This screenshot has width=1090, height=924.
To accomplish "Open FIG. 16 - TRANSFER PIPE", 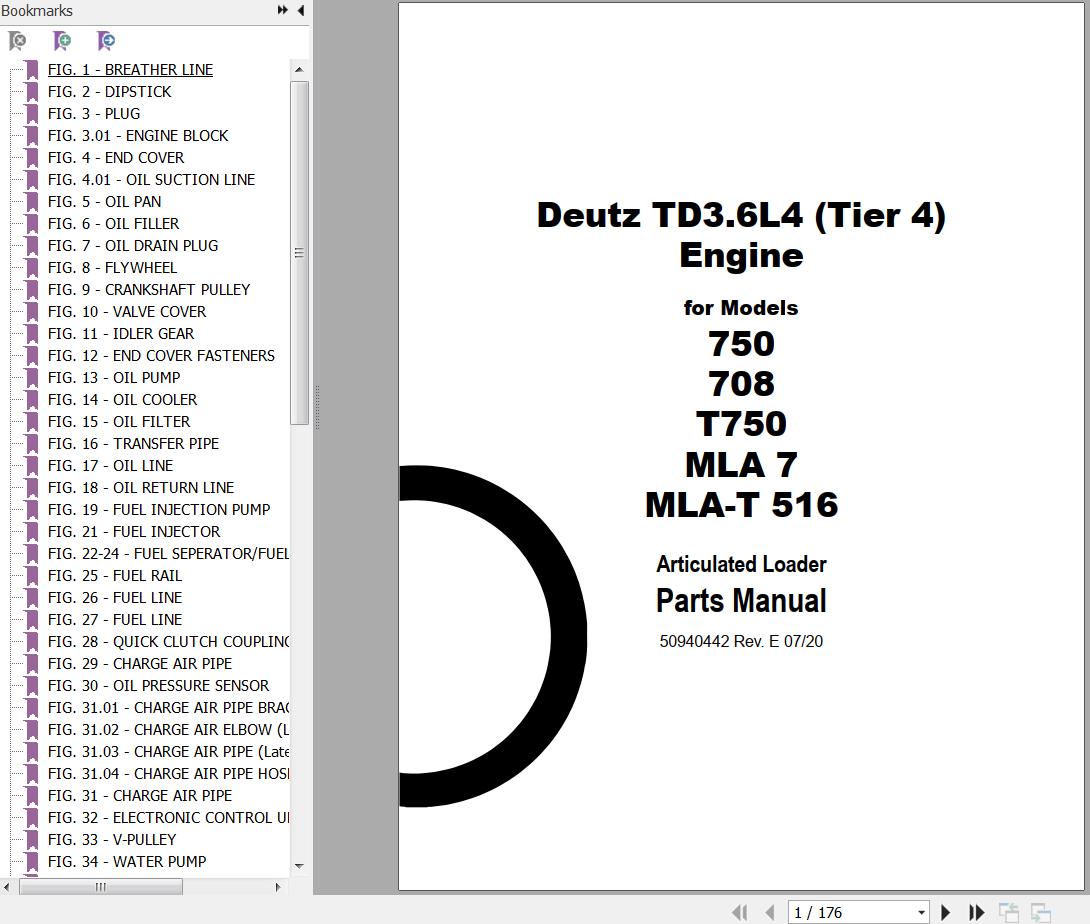I will tap(133, 444).
